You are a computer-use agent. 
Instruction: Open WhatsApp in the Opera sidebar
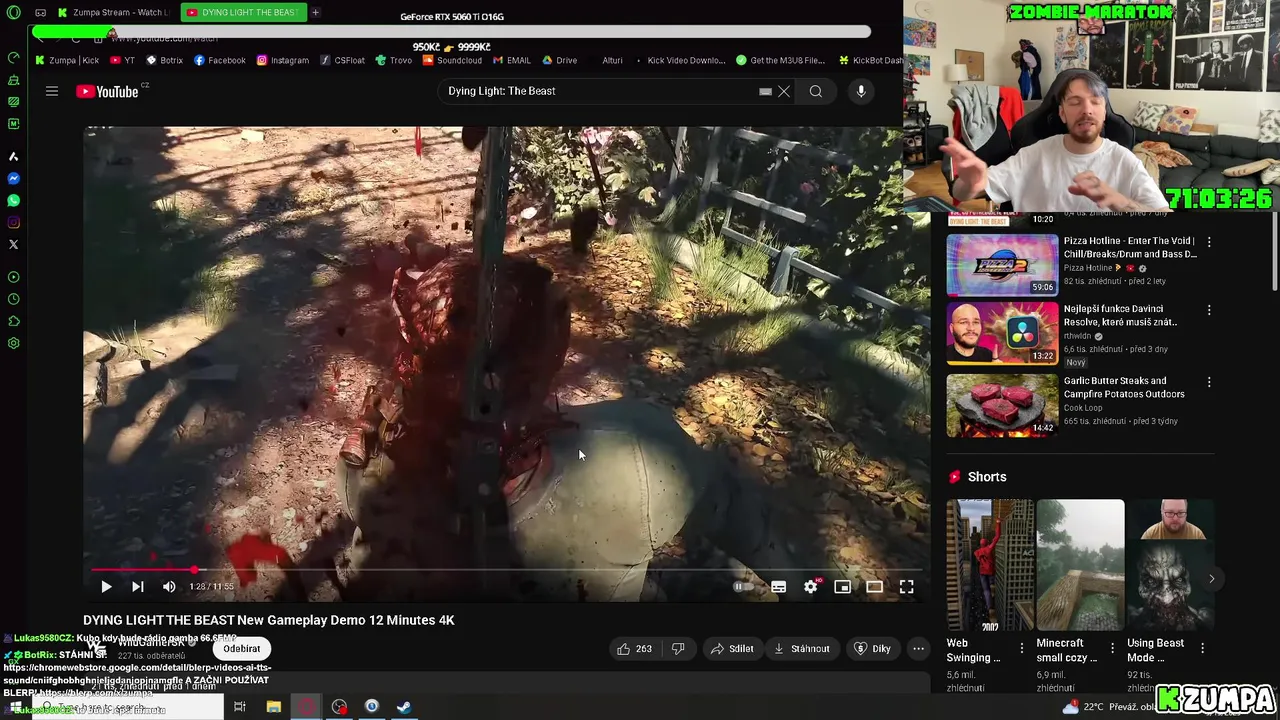(x=13, y=200)
